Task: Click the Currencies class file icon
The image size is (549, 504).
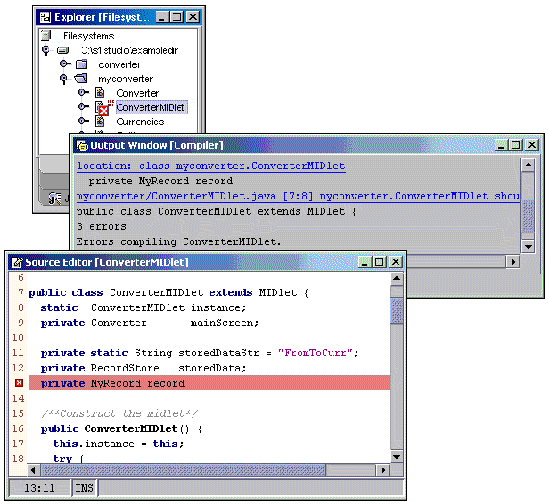Action: pos(100,121)
